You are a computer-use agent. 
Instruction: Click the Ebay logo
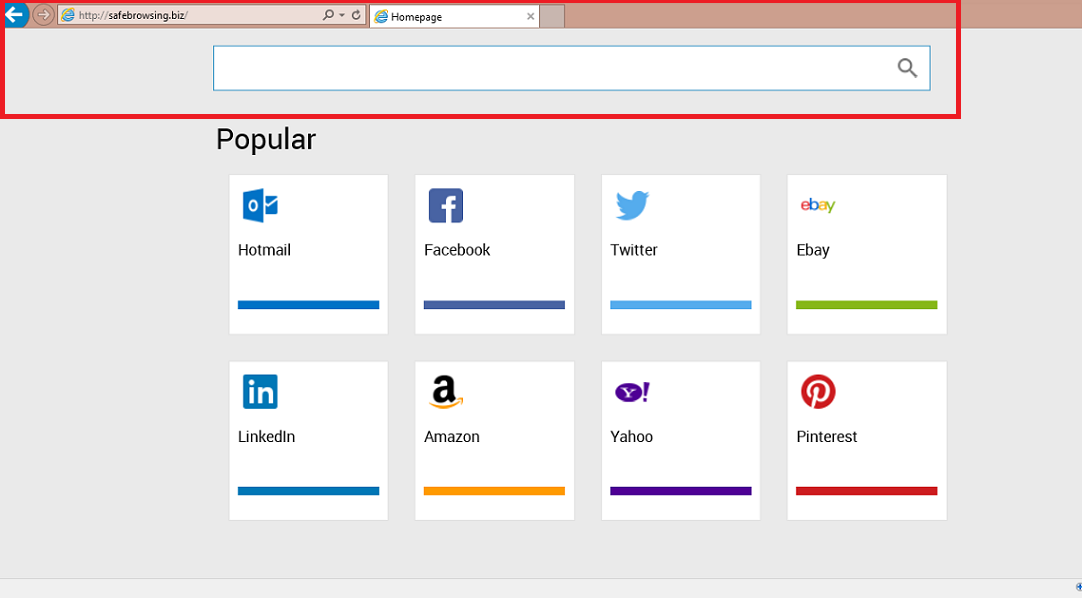(x=817, y=206)
